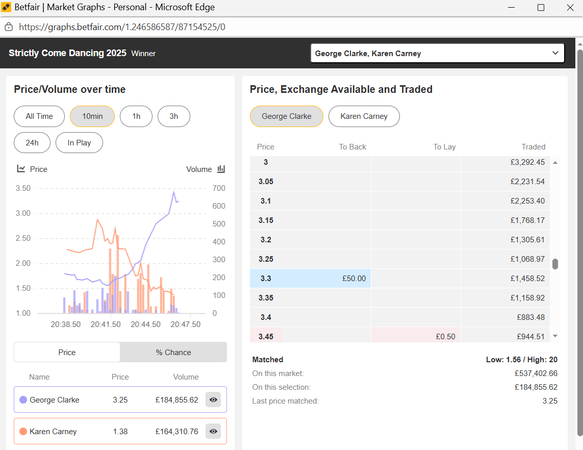
Task: Click the 3.2 price cell
Action: coord(265,240)
